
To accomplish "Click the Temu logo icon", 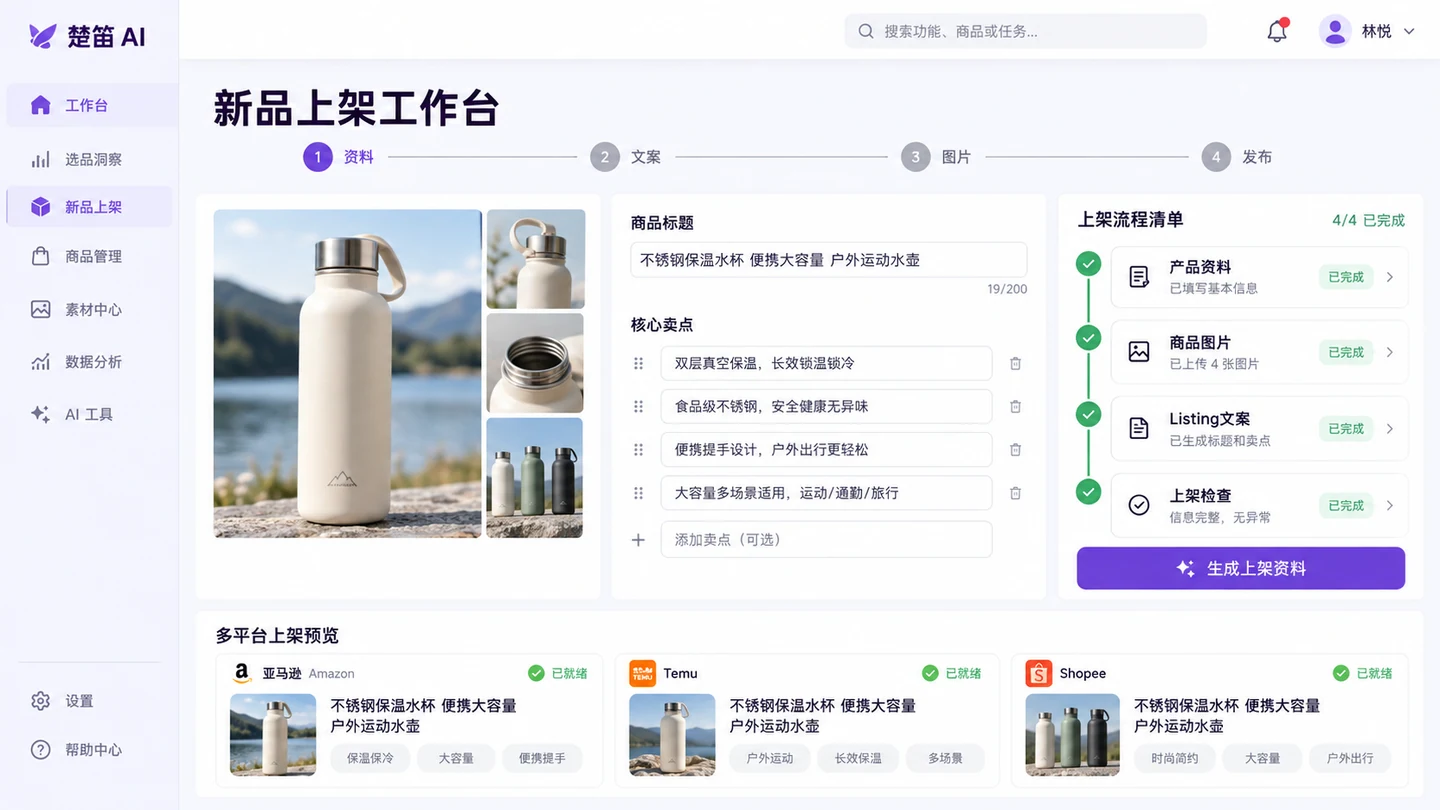I will [x=642, y=673].
